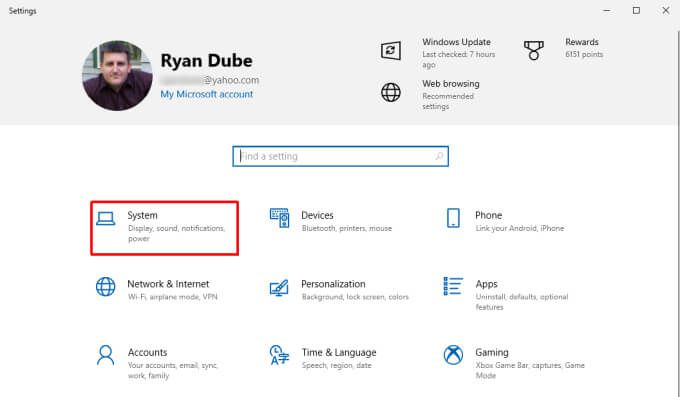Click the search magnifier in search box
The height and width of the screenshot is (397, 680).
click(x=439, y=156)
